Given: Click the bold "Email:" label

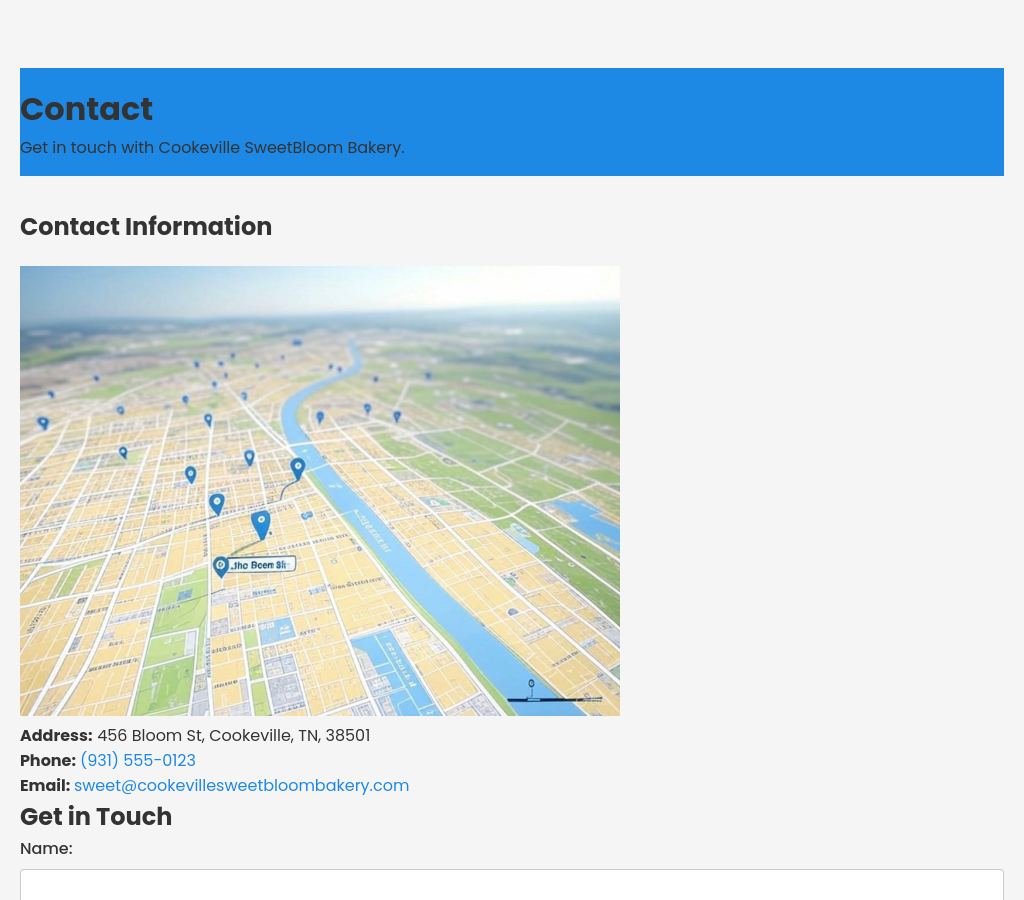Looking at the screenshot, I should (x=45, y=786).
